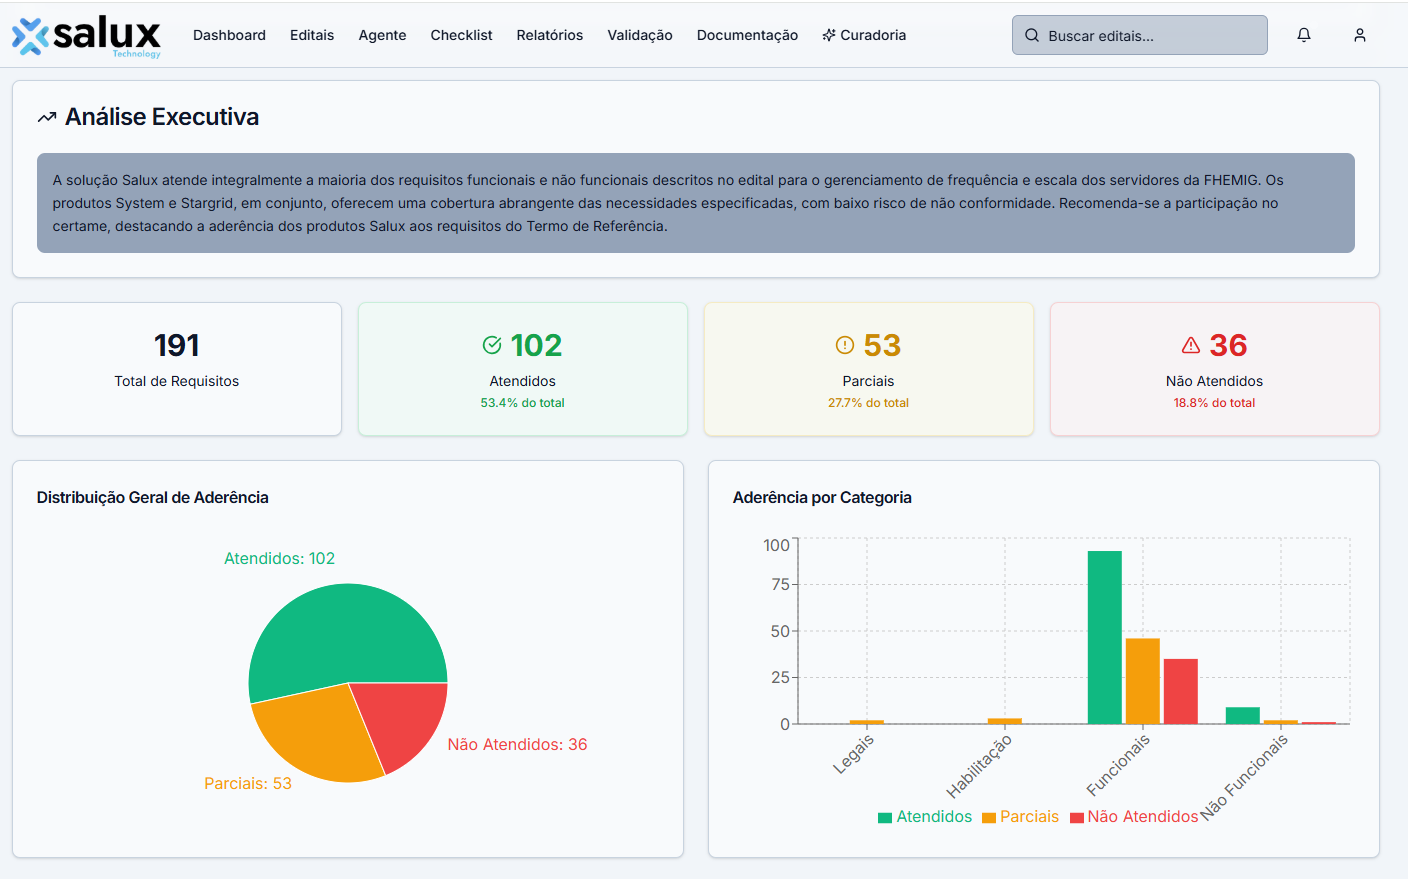Click into the Buscar editais search field

[x=1139, y=35]
